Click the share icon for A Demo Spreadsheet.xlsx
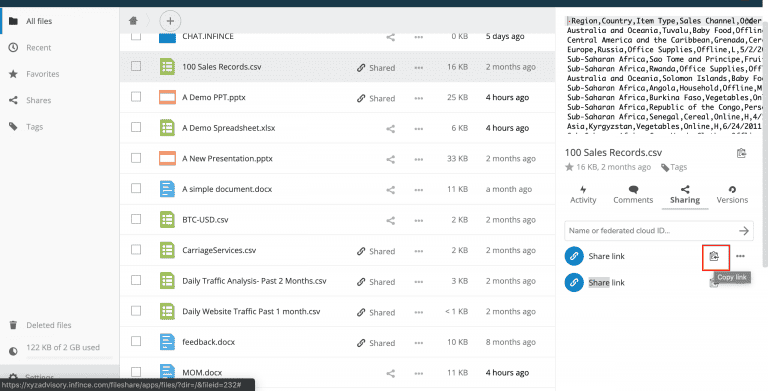The width and height of the screenshot is (768, 391). point(390,128)
